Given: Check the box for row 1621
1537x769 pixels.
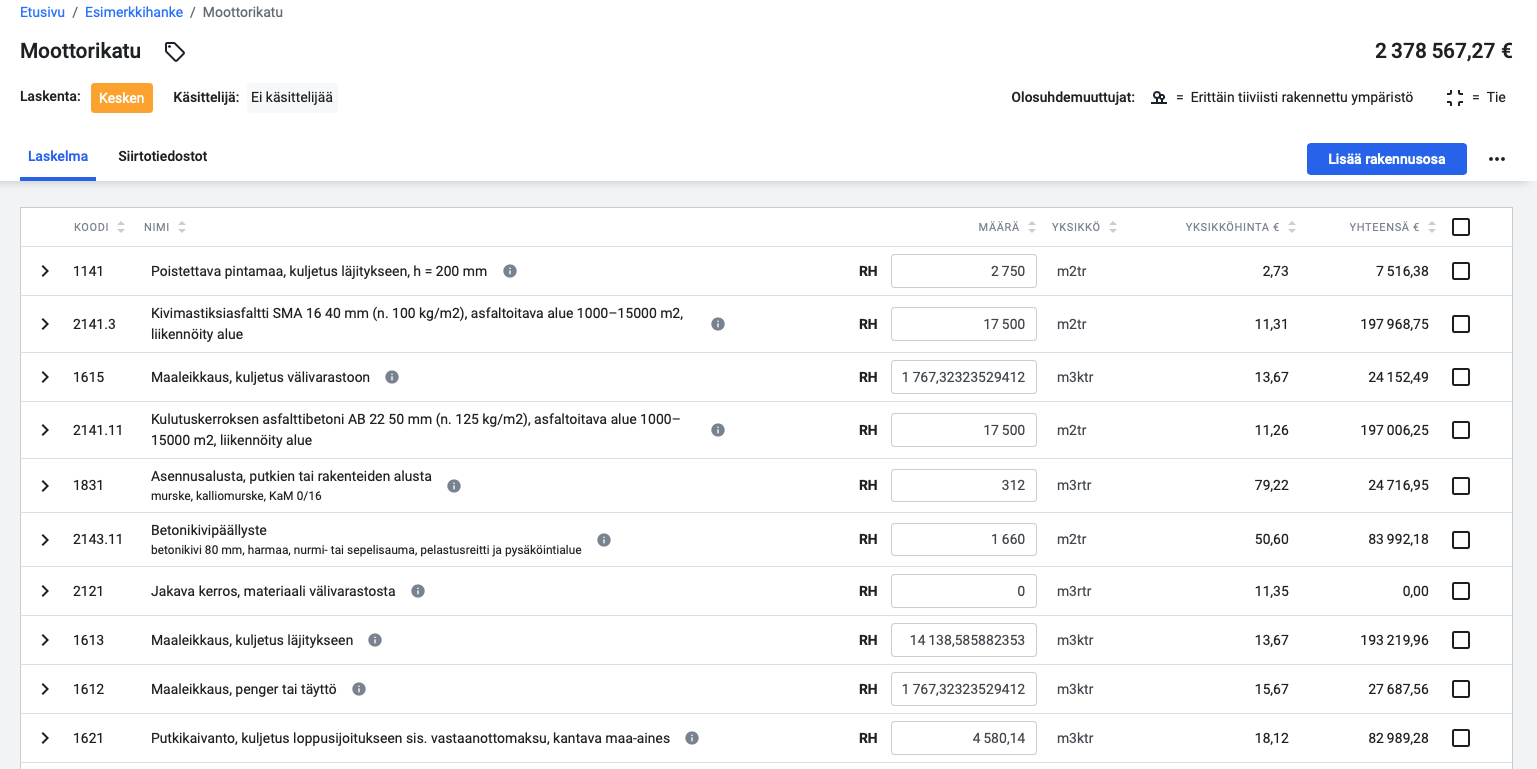Looking at the screenshot, I should click(x=1461, y=738).
